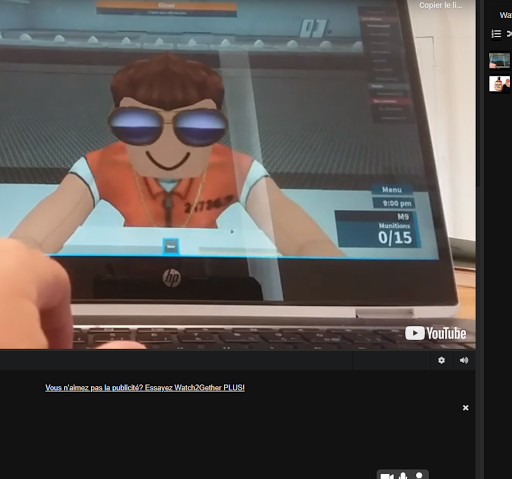
Task: Open the user profile icon
Action: click(x=419, y=475)
